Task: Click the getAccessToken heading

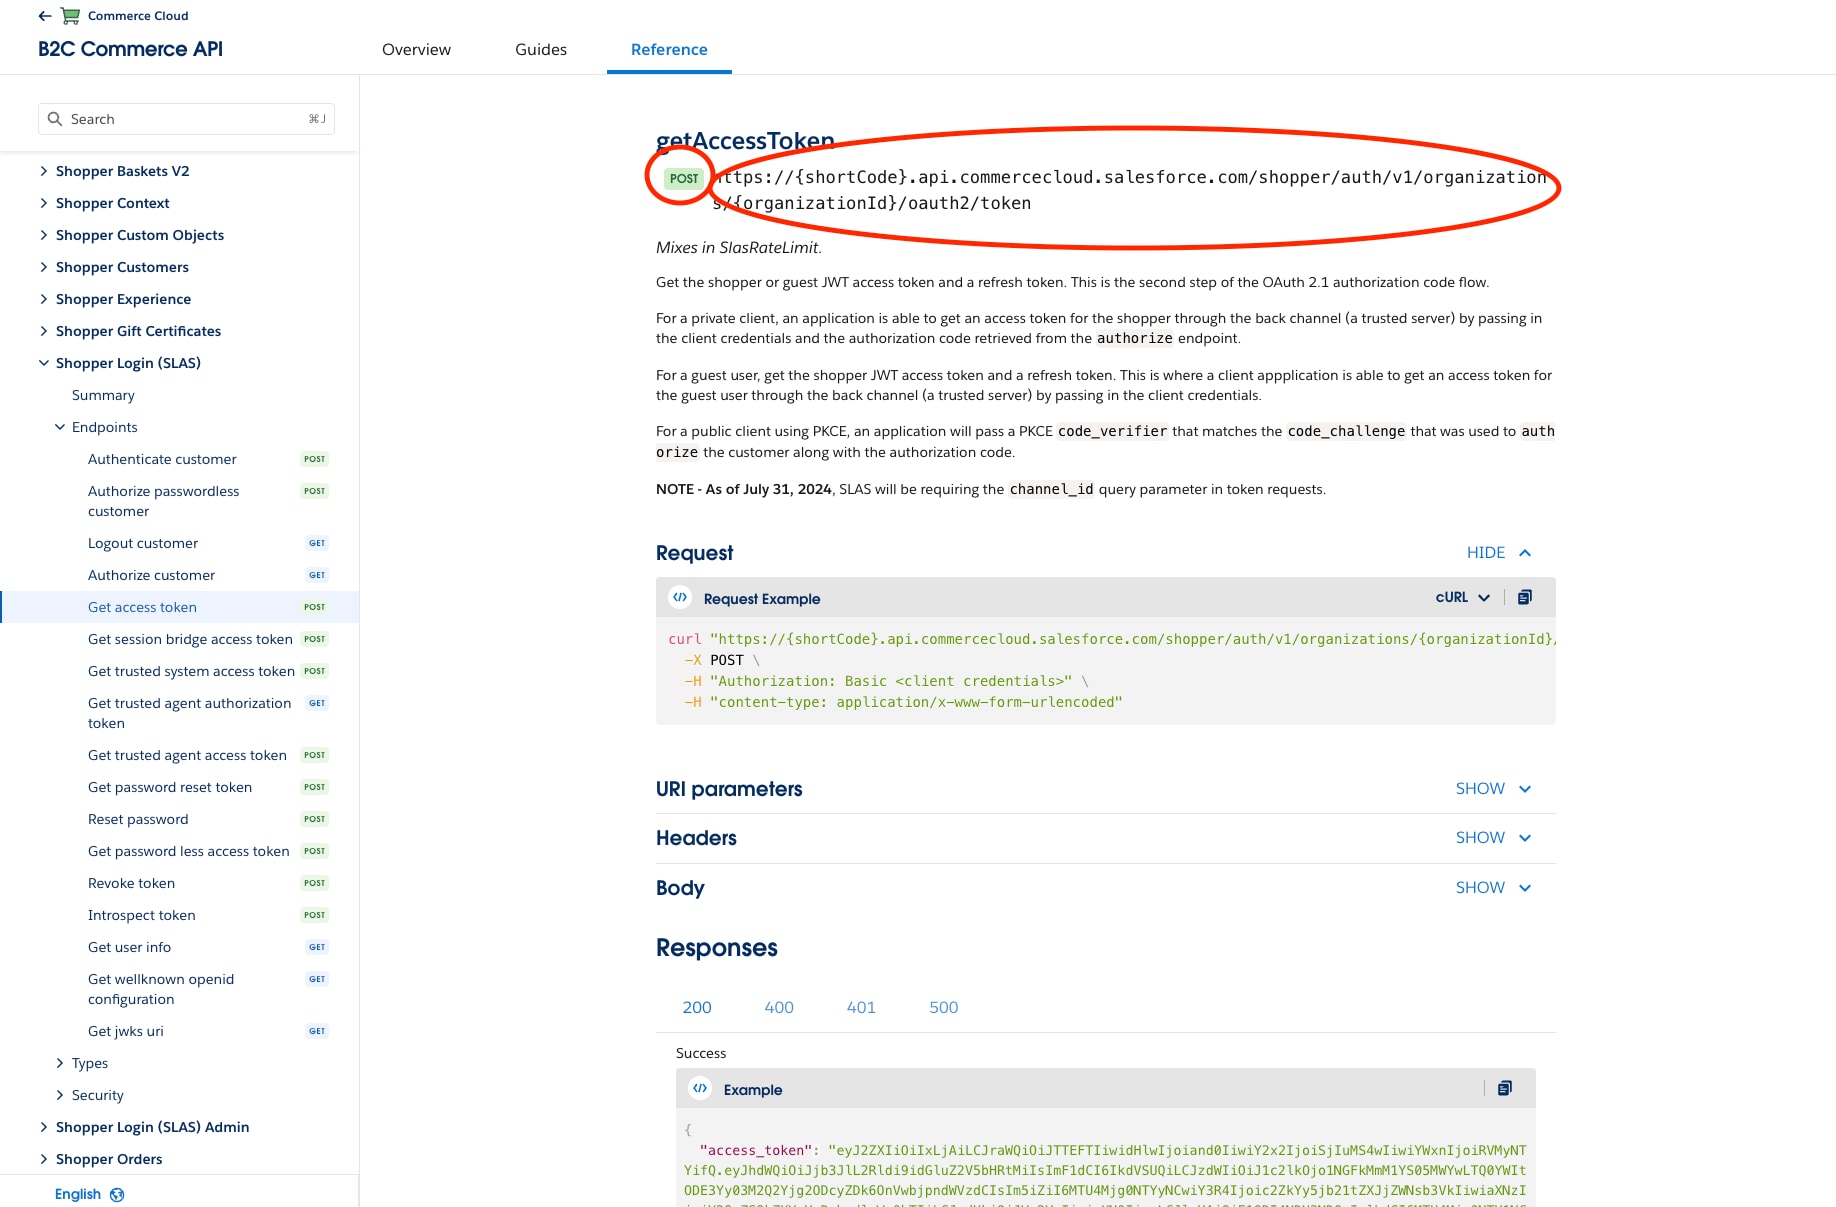Action: 745,141
